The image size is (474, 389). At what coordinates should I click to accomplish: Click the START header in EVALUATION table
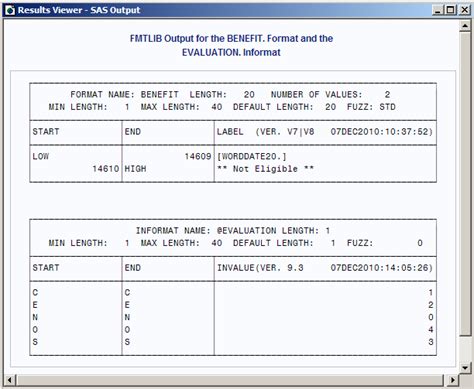click(x=46, y=268)
